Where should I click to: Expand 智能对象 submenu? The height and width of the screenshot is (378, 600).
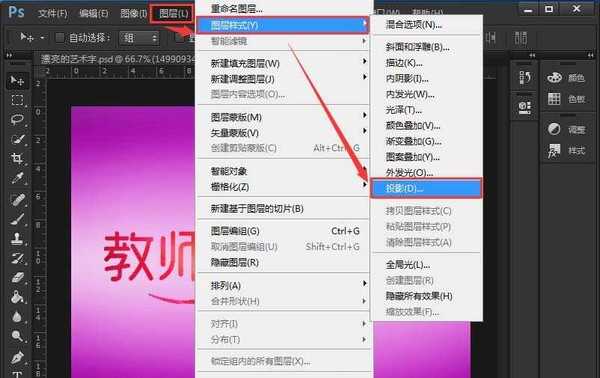point(284,171)
